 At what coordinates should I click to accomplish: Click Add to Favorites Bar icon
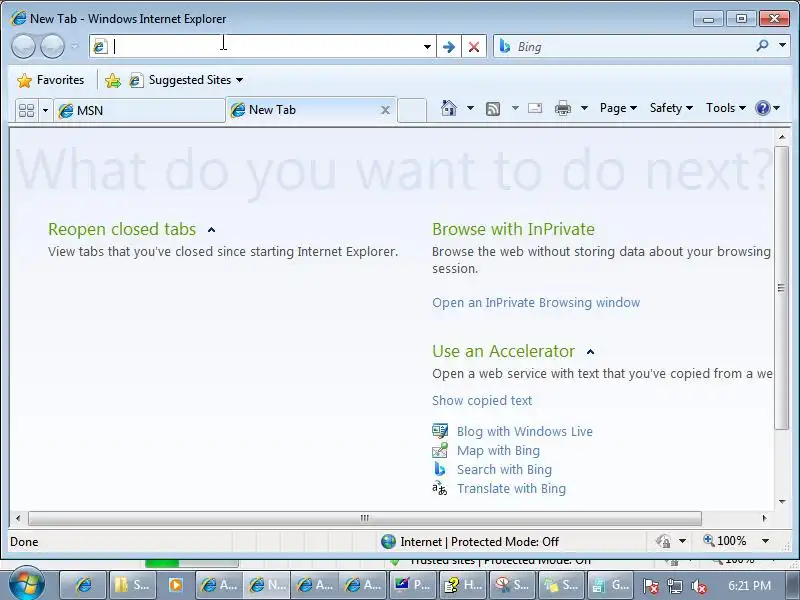click(x=113, y=80)
